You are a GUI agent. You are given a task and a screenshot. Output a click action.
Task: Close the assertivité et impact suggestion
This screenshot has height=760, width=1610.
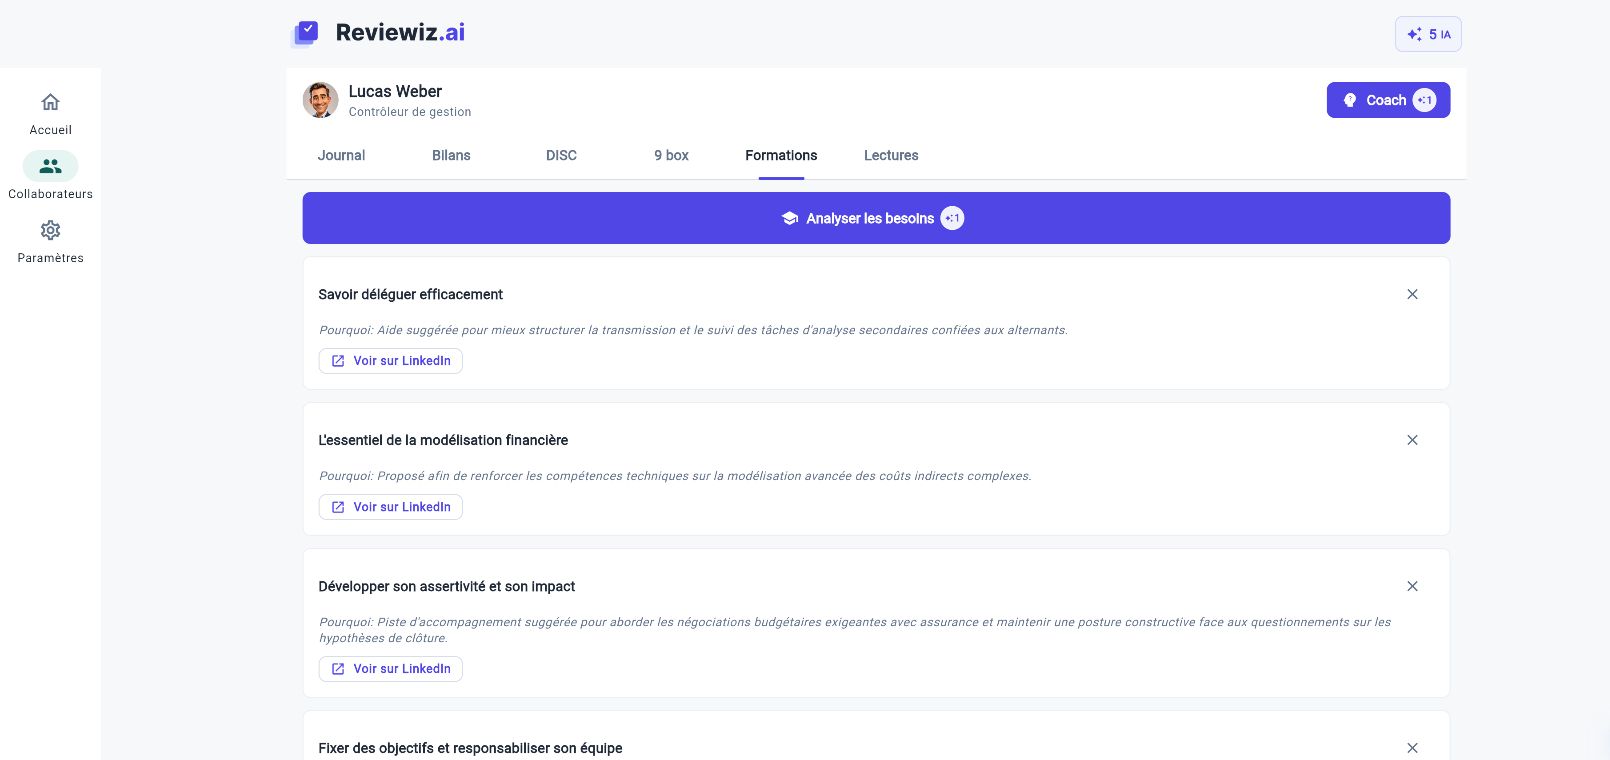click(x=1412, y=586)
